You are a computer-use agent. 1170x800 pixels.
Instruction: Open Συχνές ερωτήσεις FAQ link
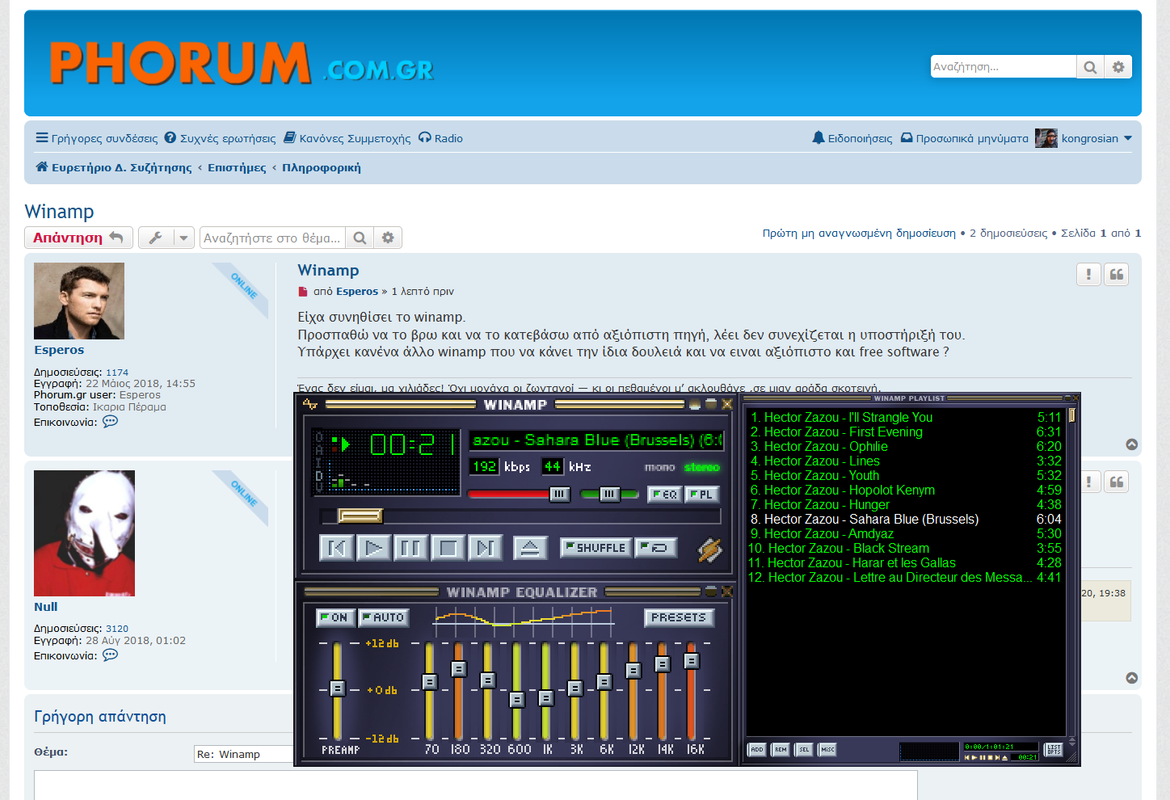[x=220, y=138]
